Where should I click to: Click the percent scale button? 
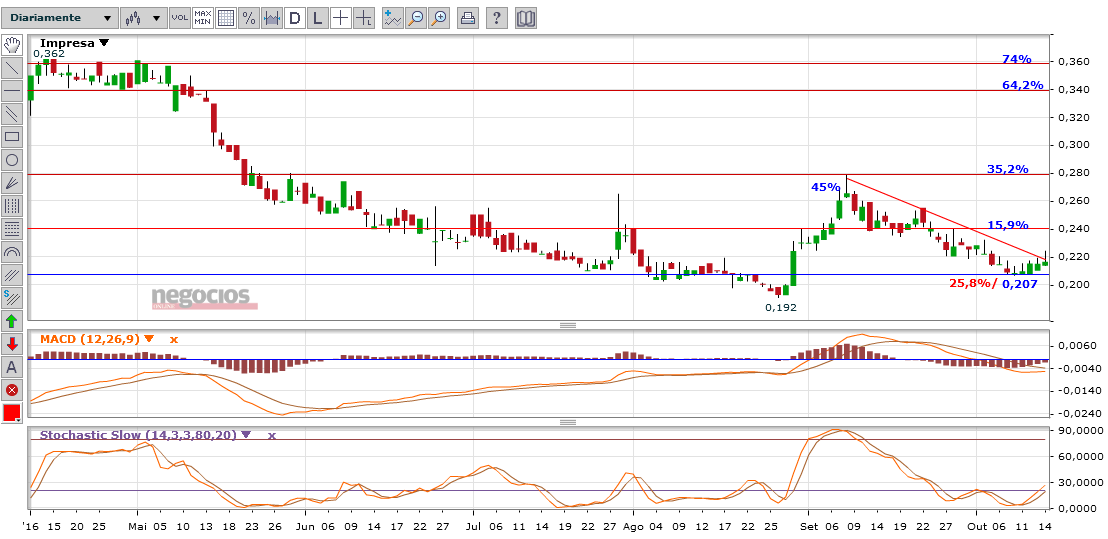click(249, 18)
